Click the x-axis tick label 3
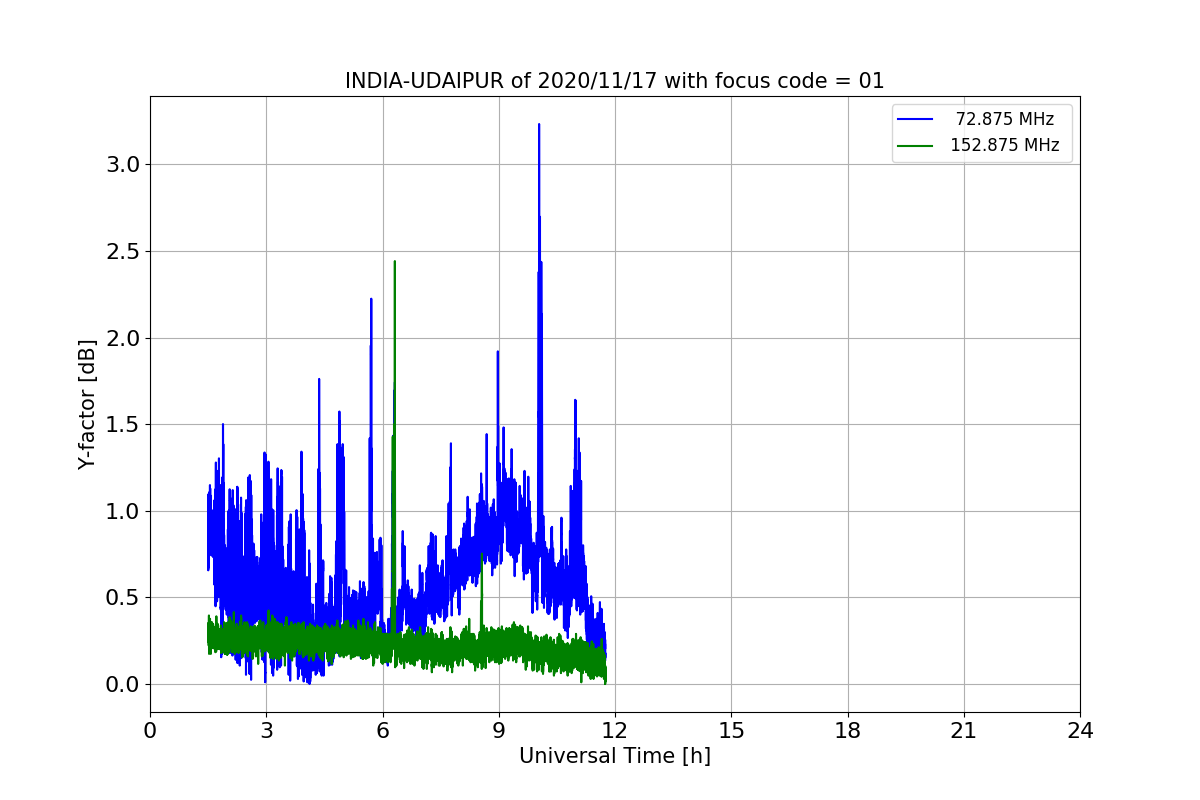The image size is (1200, 800). click(x=266, y=731)
